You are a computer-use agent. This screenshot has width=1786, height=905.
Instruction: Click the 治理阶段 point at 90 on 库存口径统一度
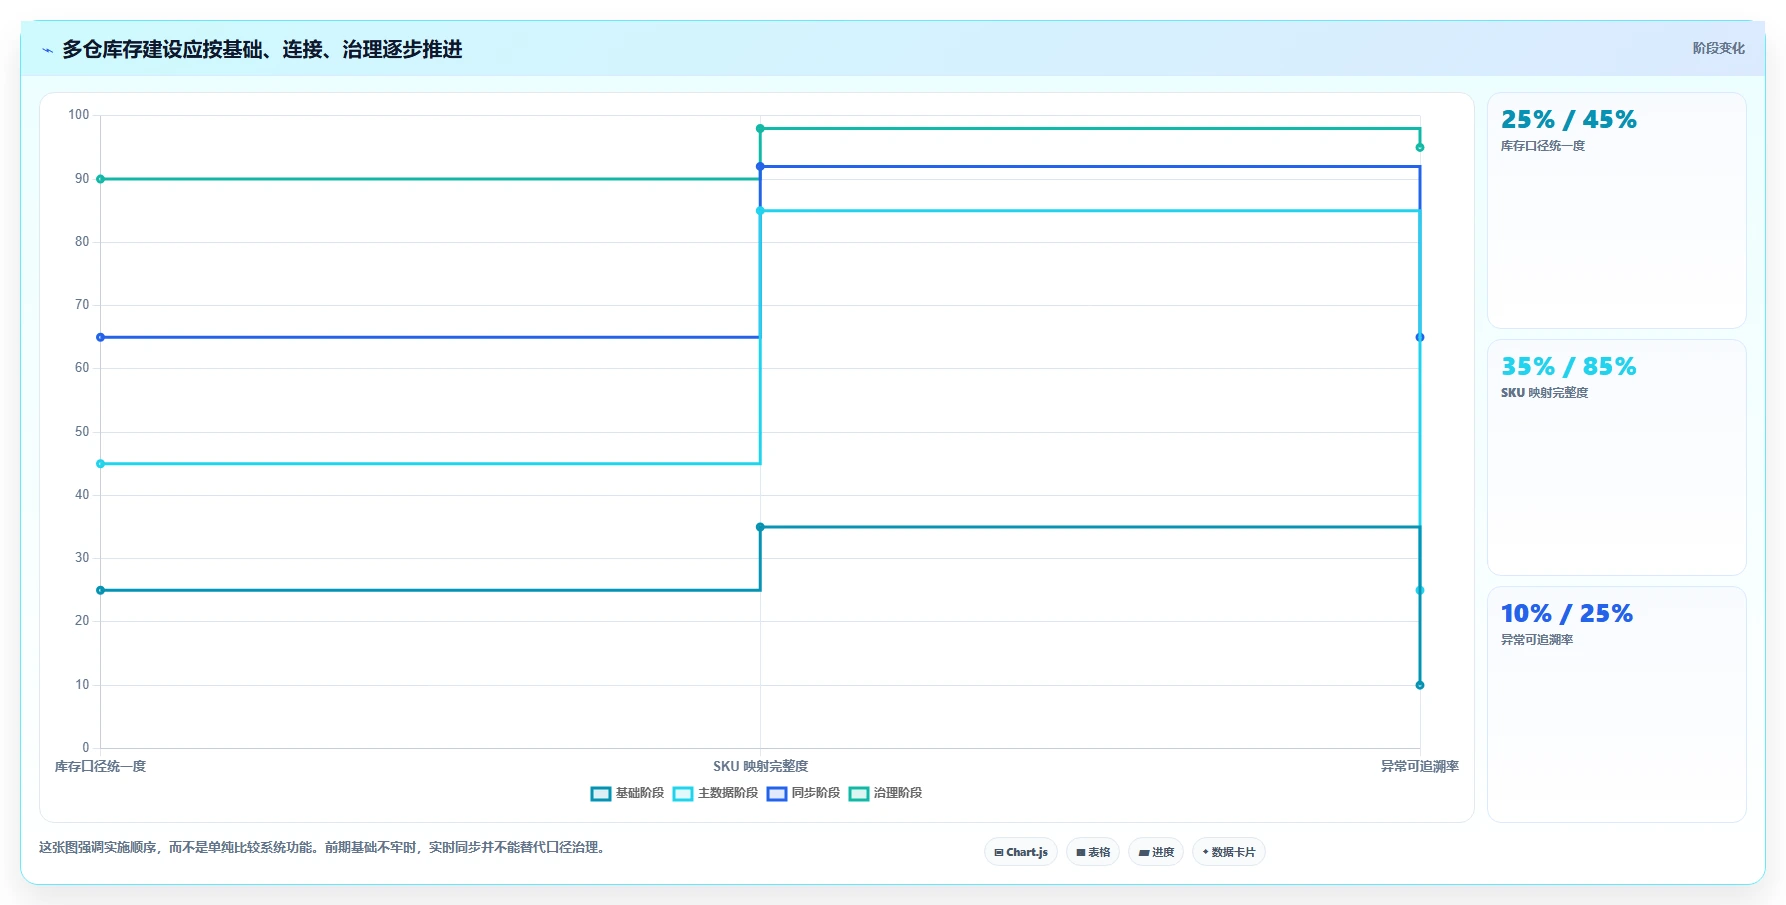[x=100, y=179]
